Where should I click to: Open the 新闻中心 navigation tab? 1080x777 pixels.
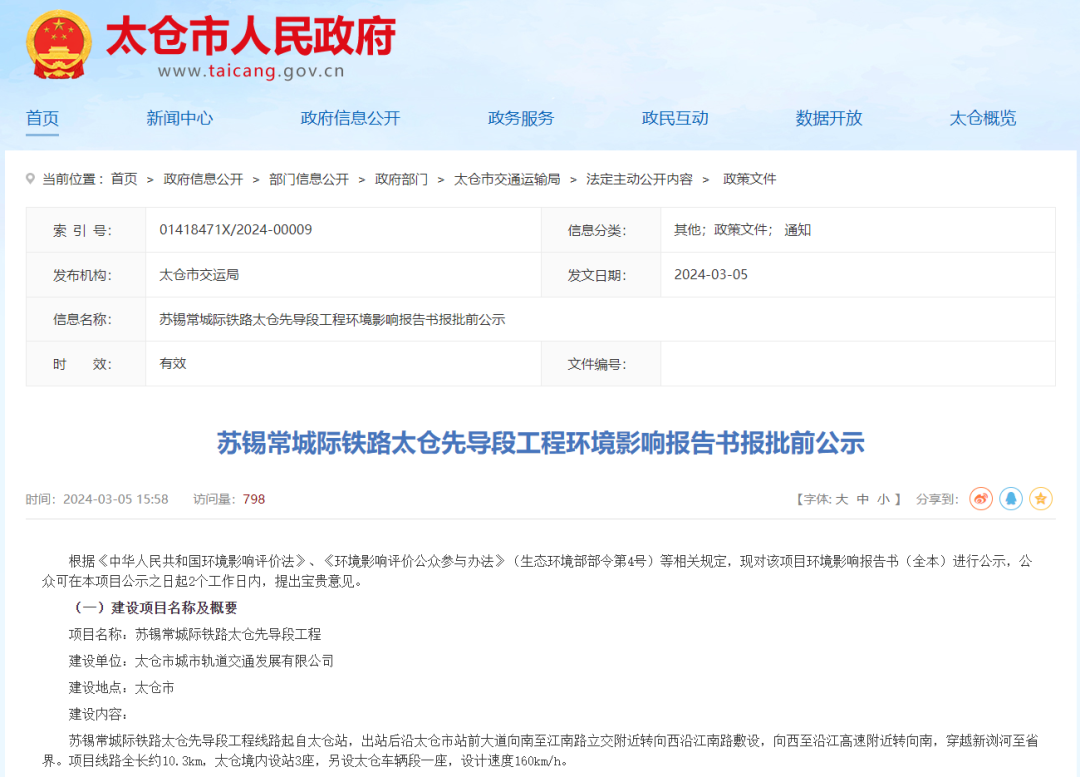pos(180,118)
